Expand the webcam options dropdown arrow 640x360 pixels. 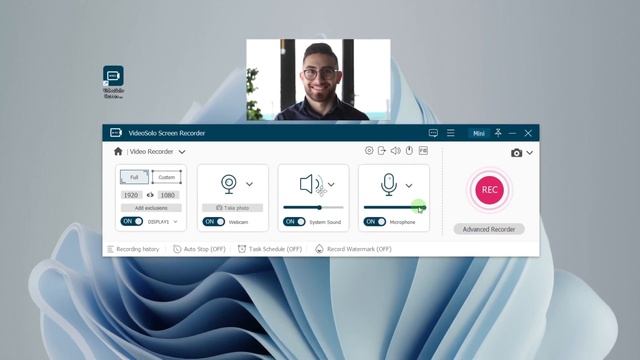(249, 184)
